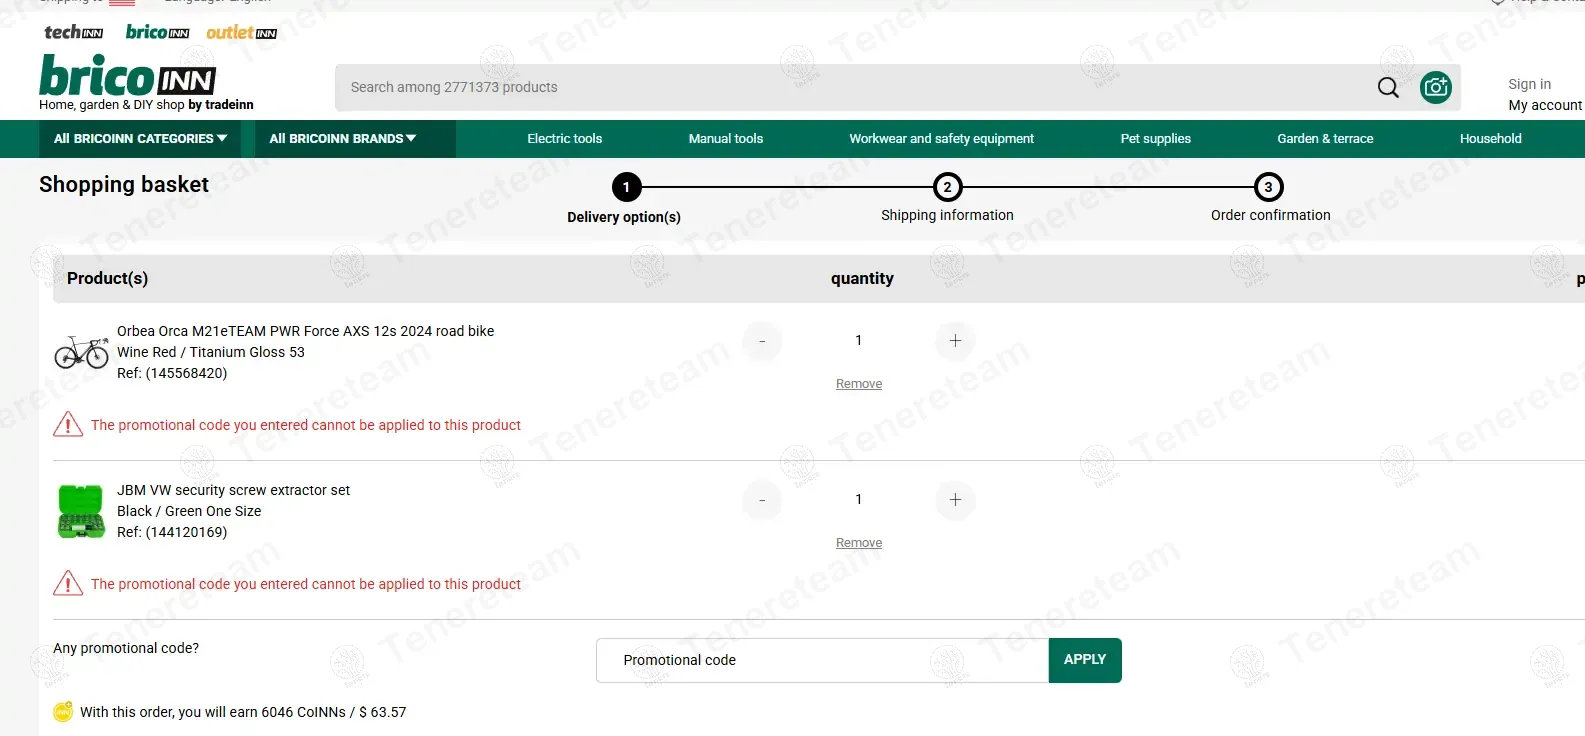Click 'Home, garden & DIY shop by tradeinn' tagline
This screenshot has width=1585, height=736.
pyautogui.click(x=146, y=105)
